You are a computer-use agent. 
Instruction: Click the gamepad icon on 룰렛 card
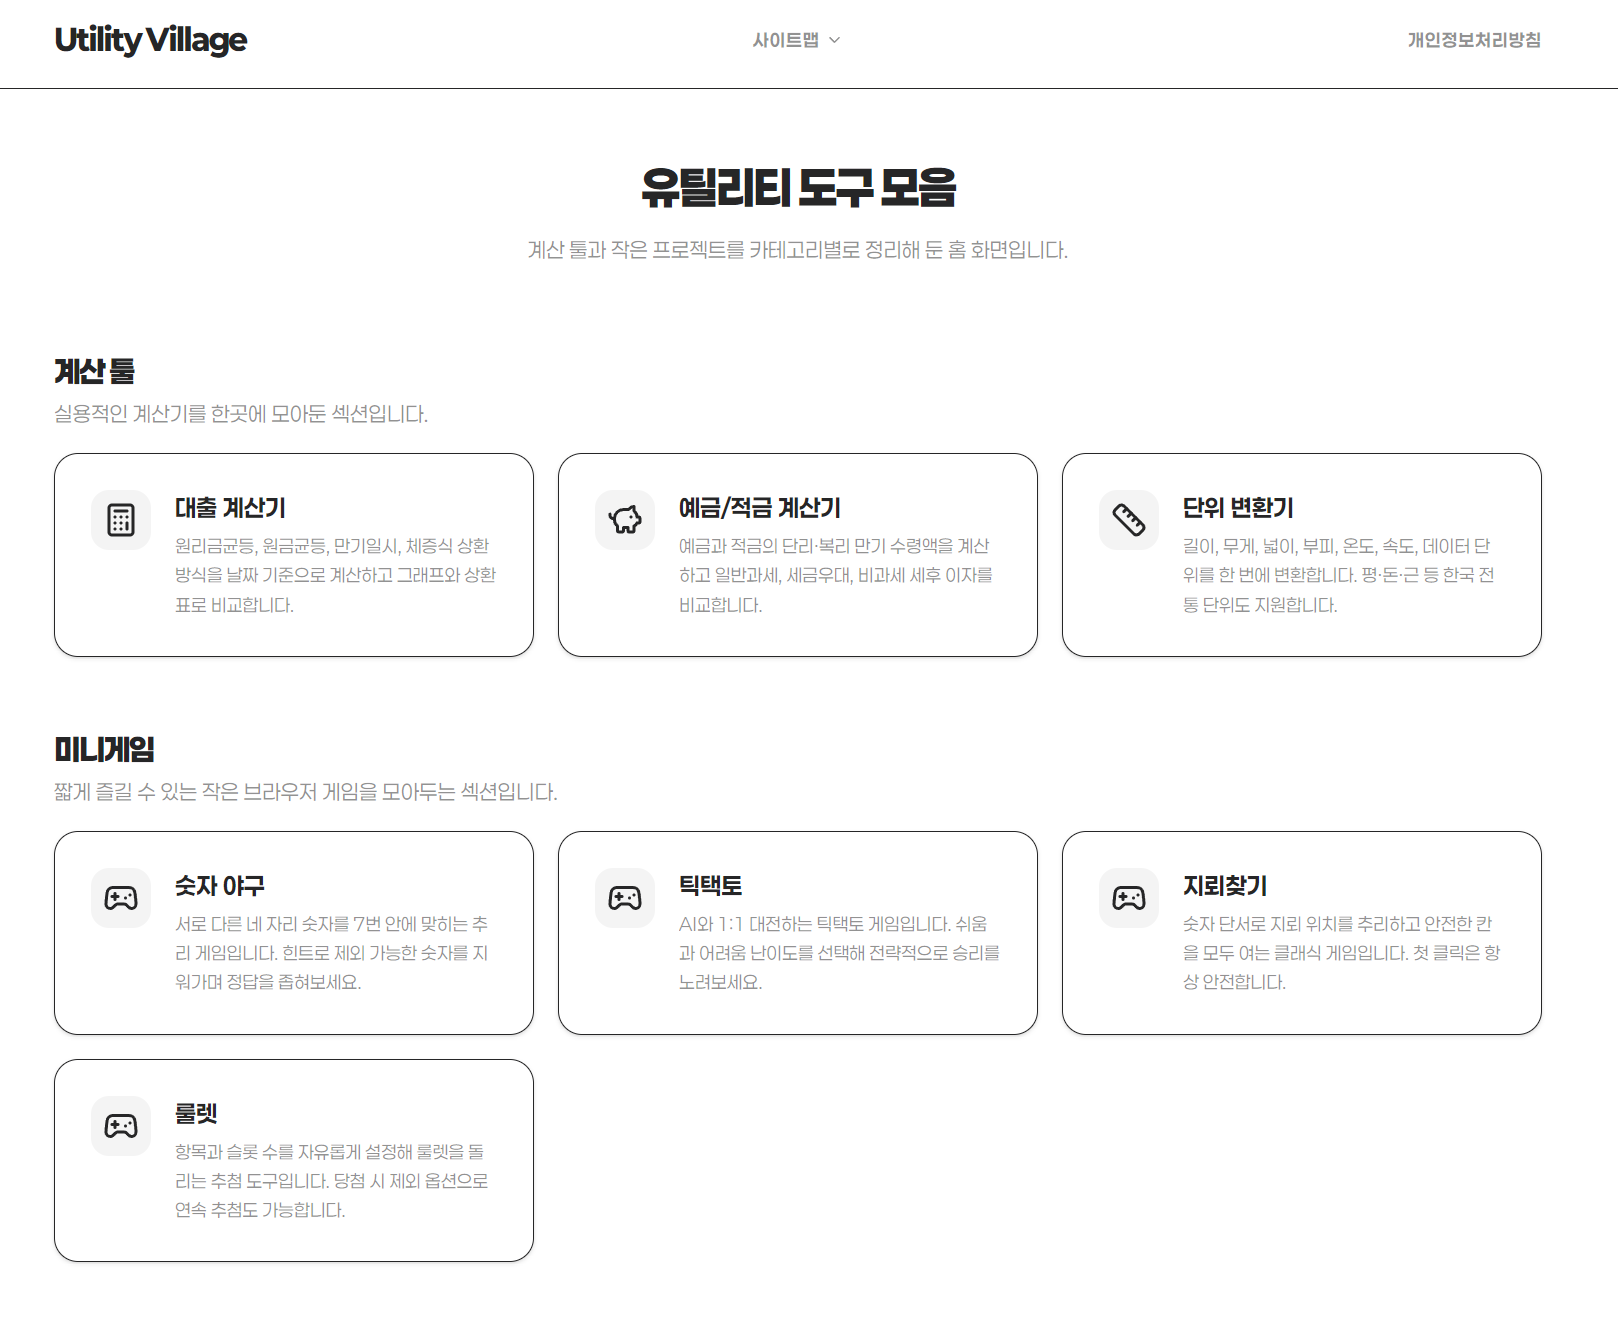(x=121, y=1126)
